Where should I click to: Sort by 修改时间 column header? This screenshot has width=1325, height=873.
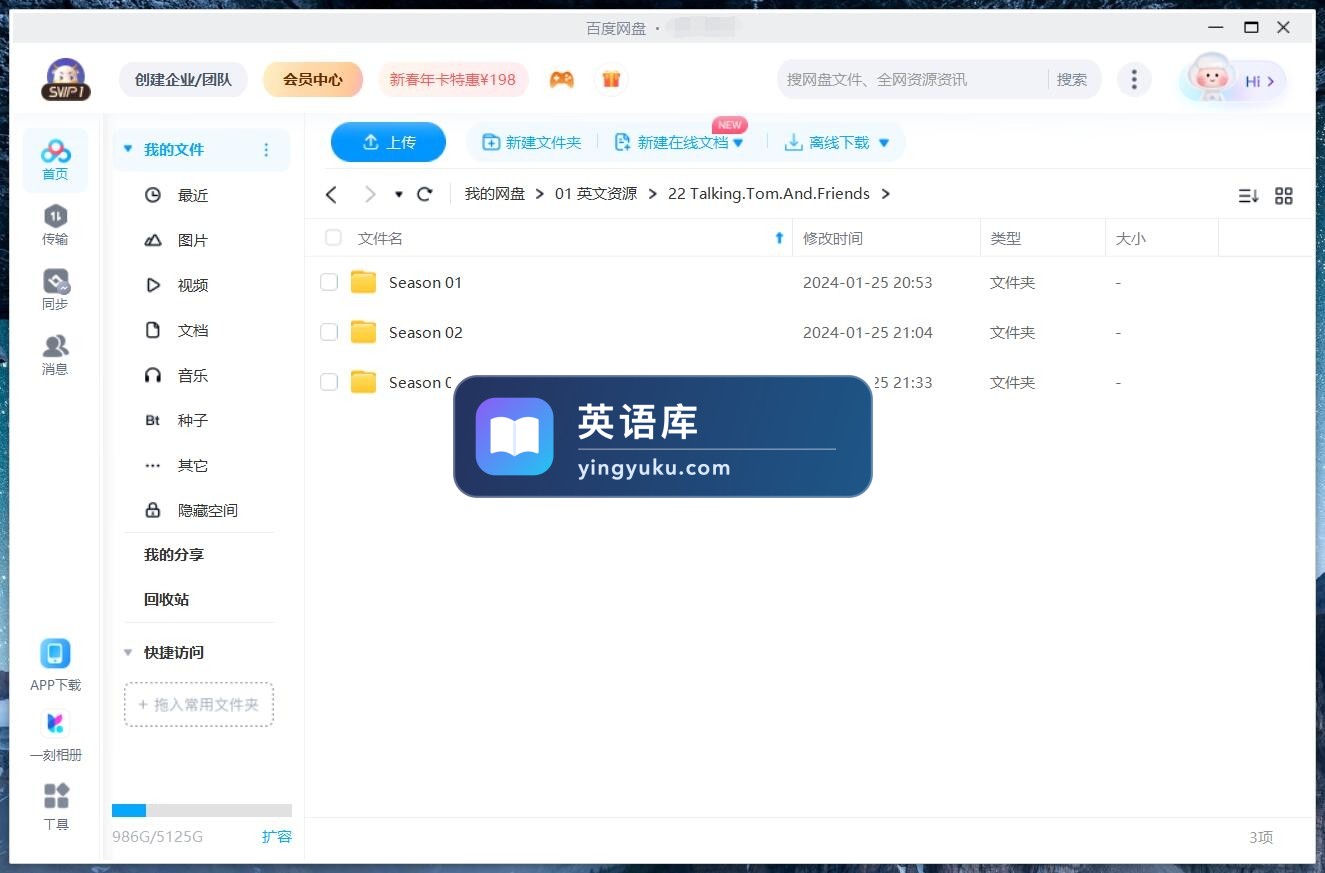coord(833,238)
